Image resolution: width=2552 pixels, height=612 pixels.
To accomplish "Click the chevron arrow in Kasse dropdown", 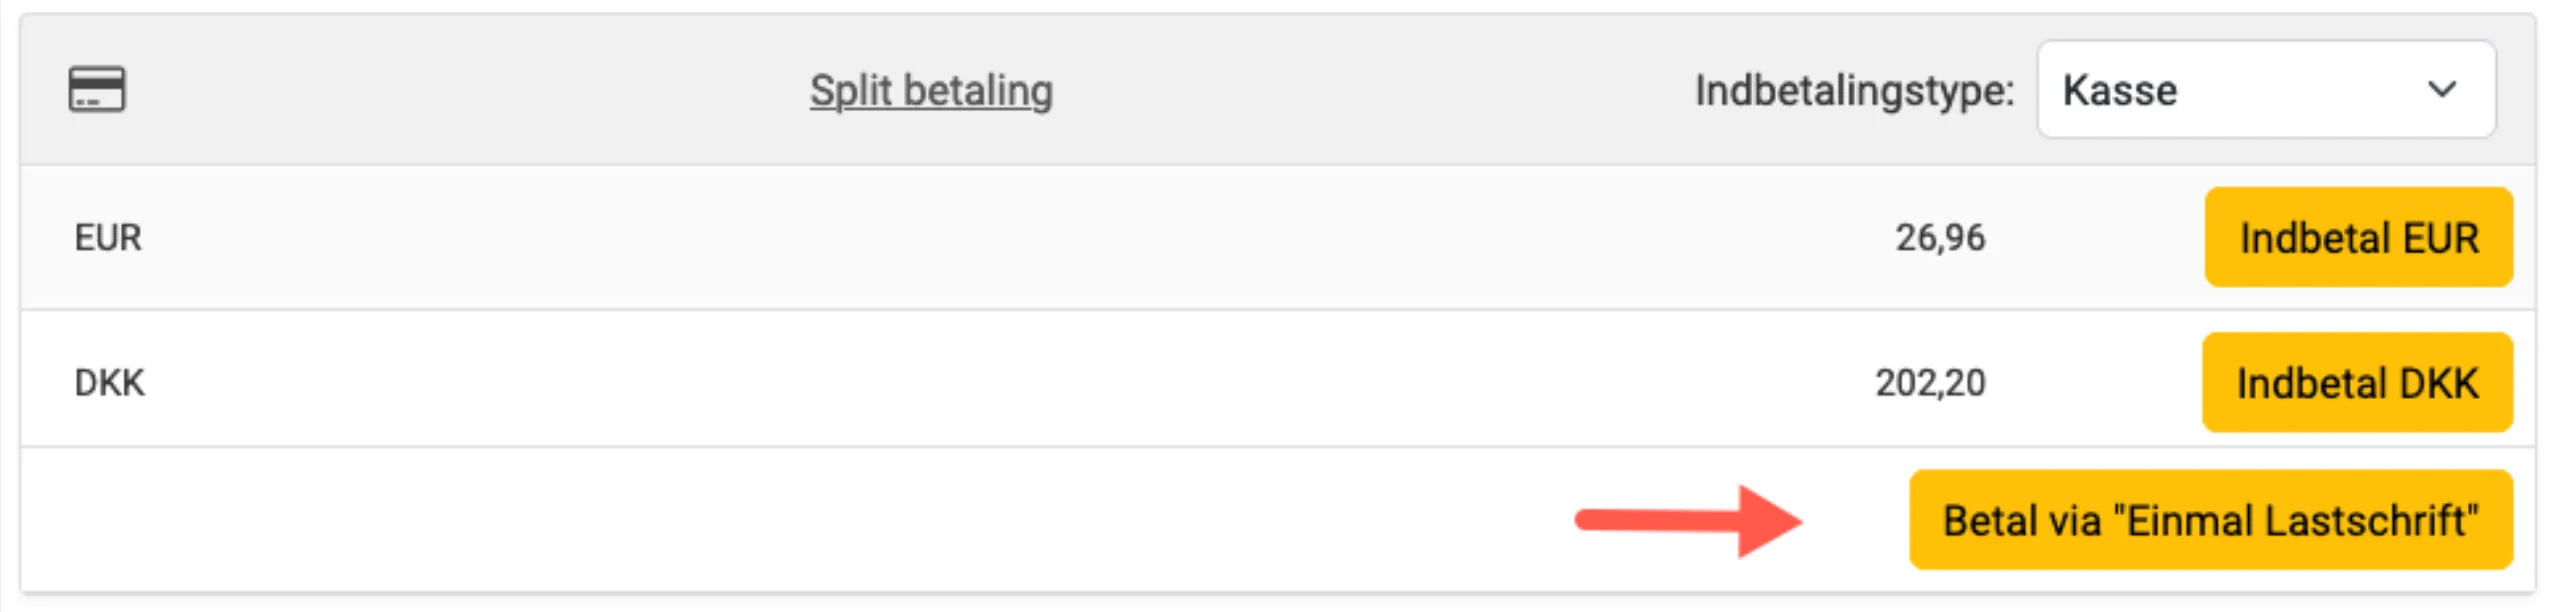I will 2441,90.
